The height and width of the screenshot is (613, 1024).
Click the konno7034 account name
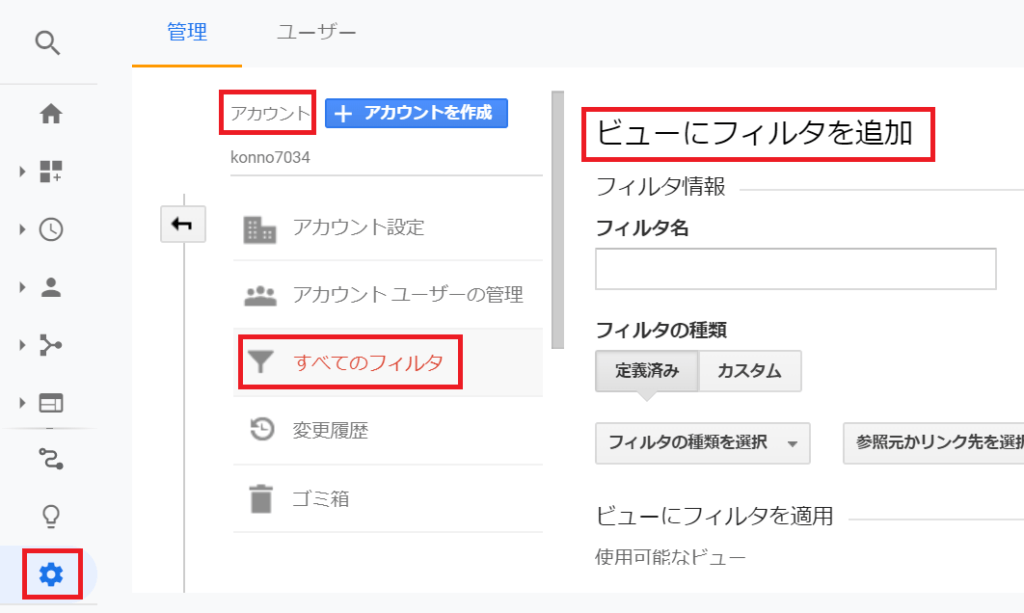click(x=270, y=157)
